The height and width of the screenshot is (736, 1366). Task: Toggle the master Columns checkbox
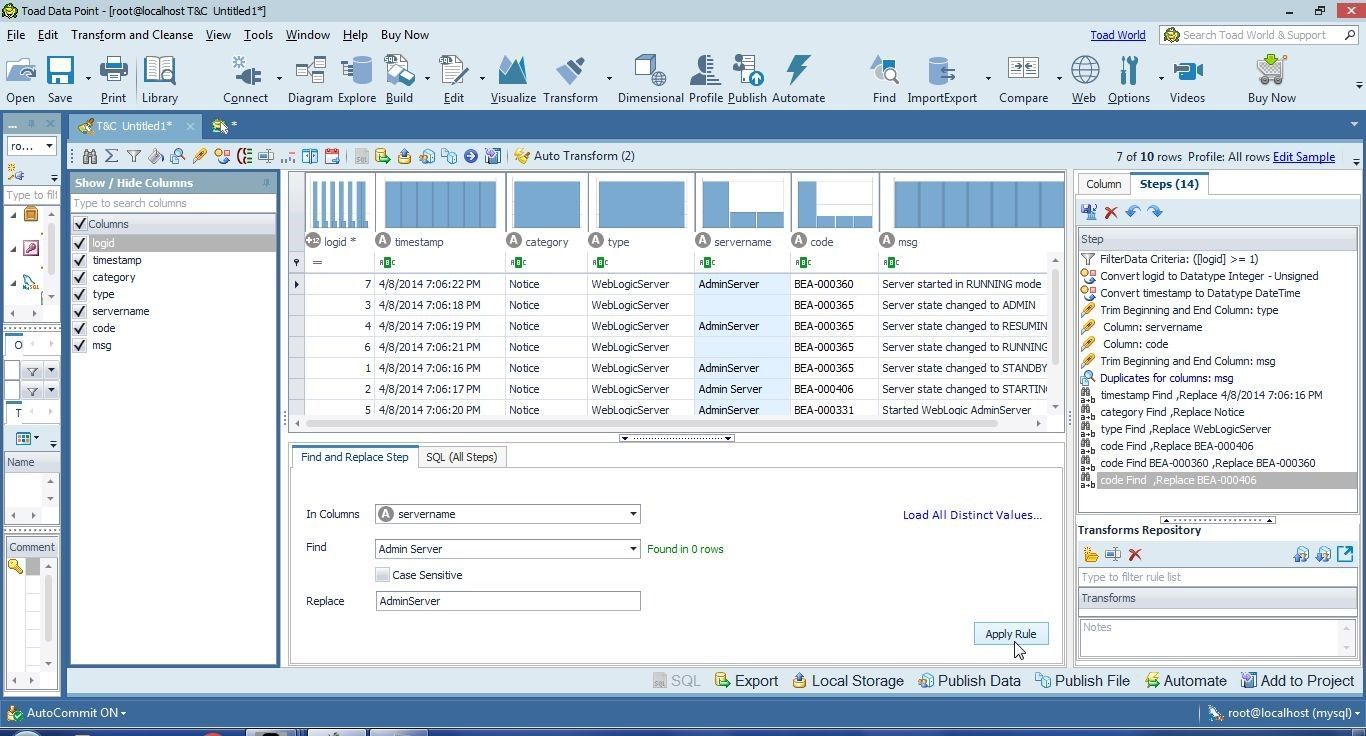point(80,224)
